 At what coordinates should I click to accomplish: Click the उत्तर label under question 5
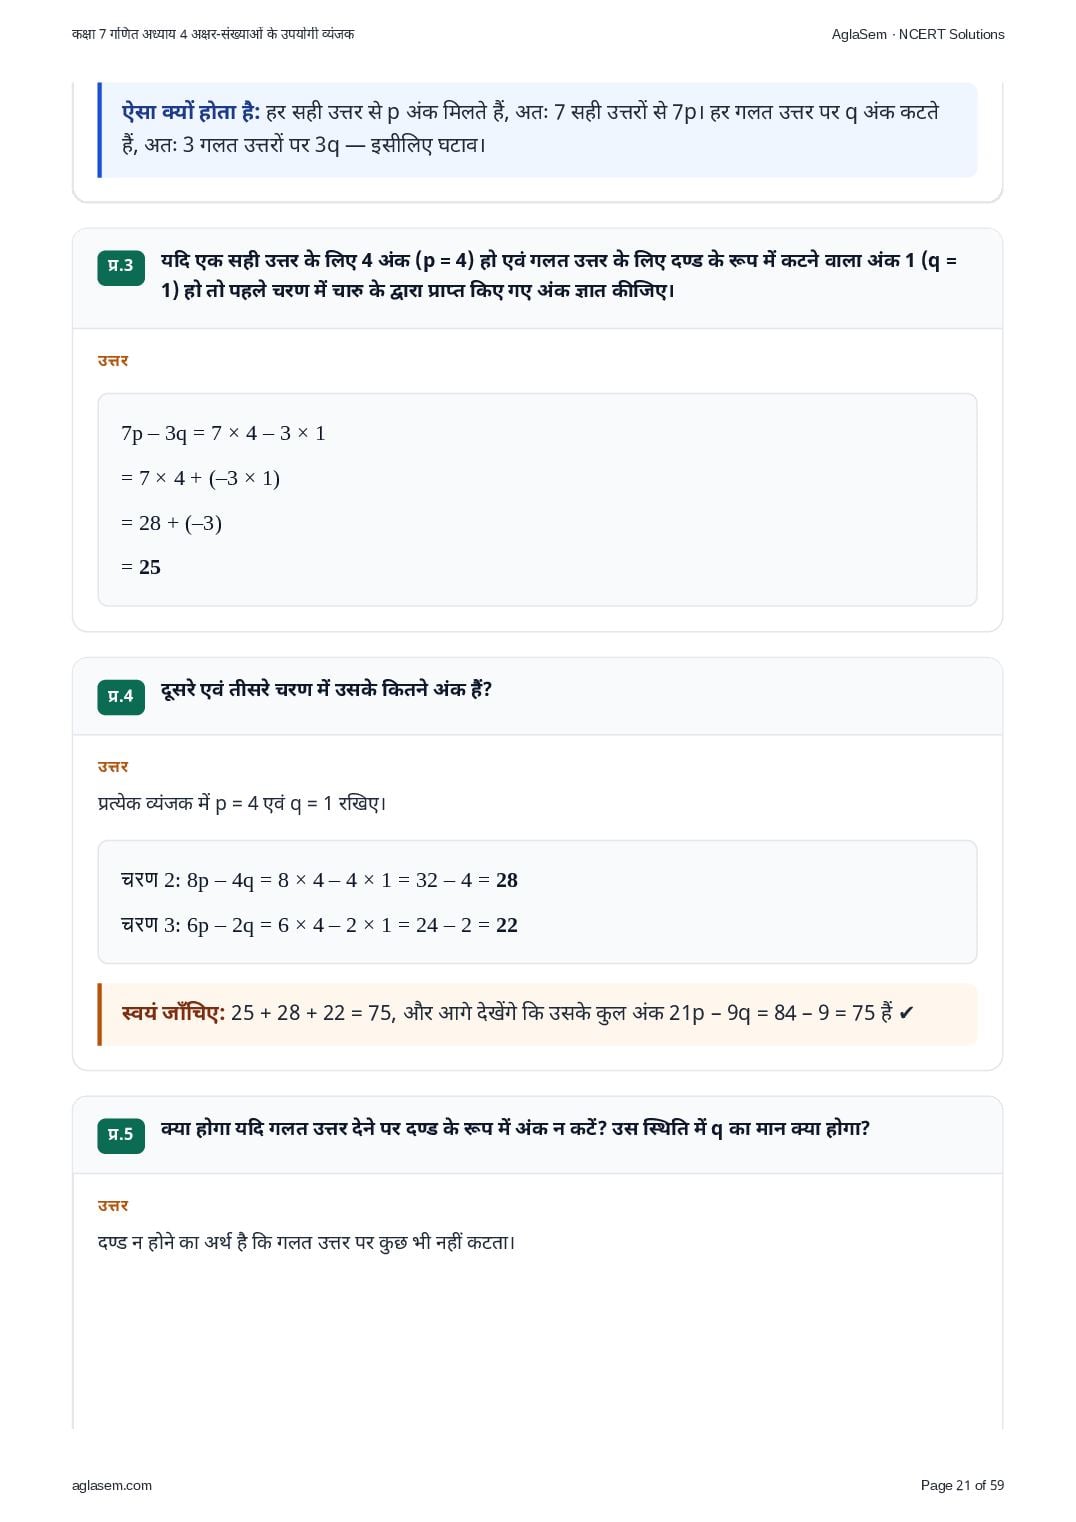[x=113, y=1206]
